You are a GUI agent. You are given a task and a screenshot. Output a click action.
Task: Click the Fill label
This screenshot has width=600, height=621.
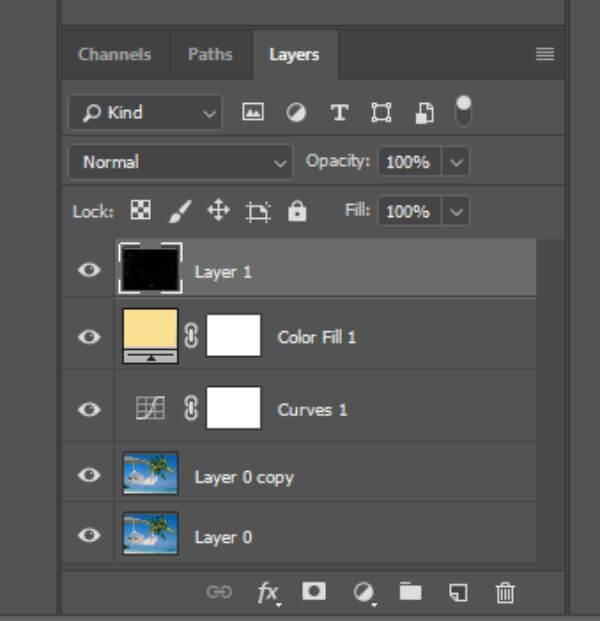358,210
